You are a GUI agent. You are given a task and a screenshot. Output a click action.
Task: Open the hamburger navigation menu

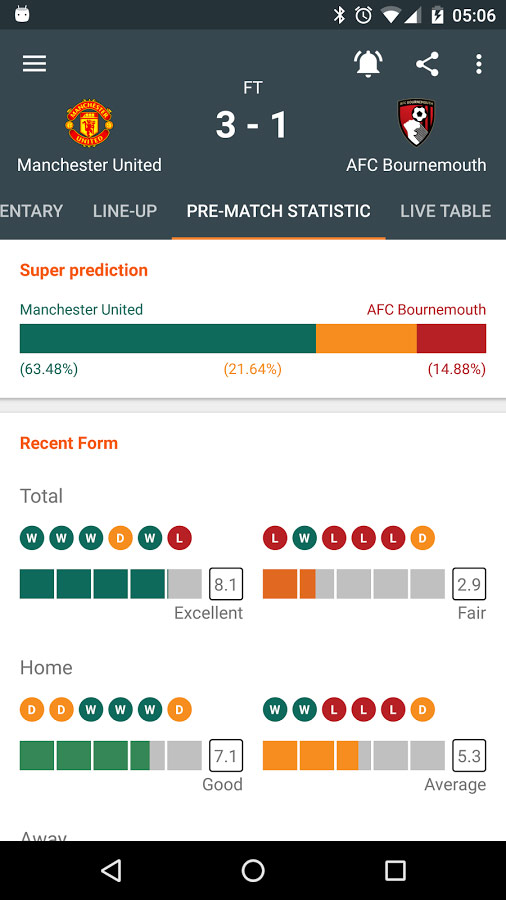point(34,63)
